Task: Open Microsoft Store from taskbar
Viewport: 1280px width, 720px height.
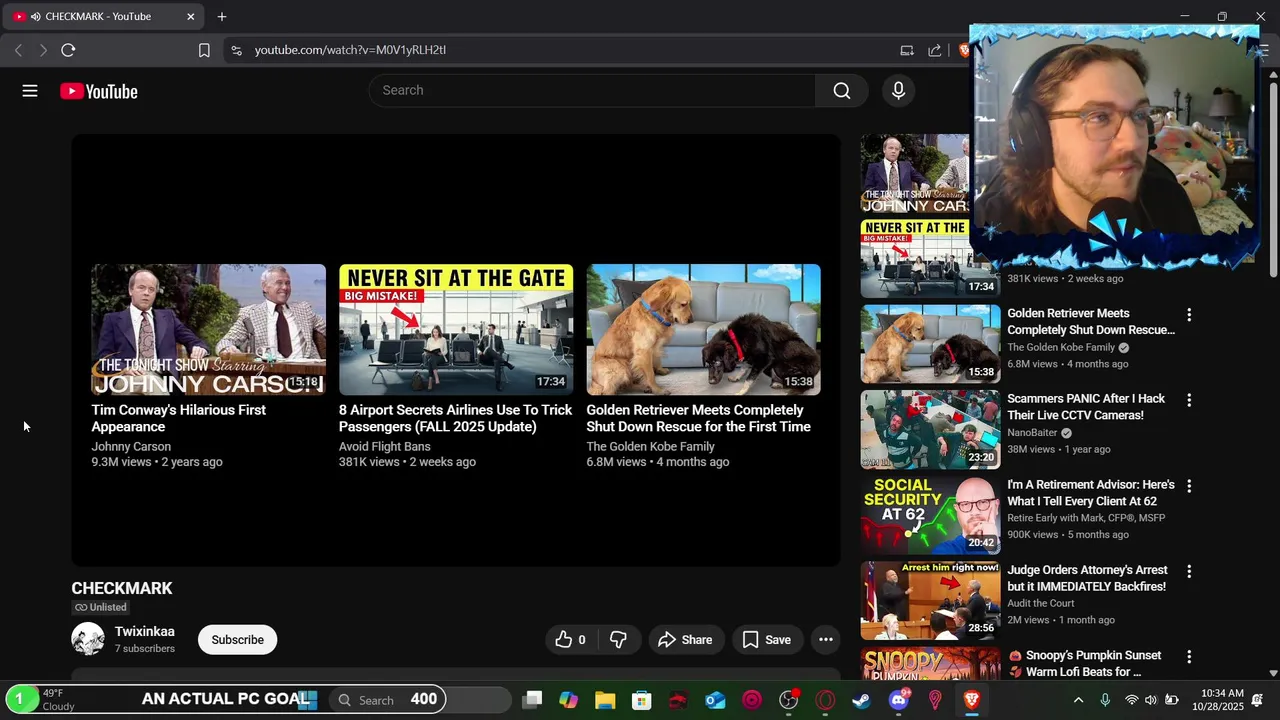Action: (x=642, y=700)
